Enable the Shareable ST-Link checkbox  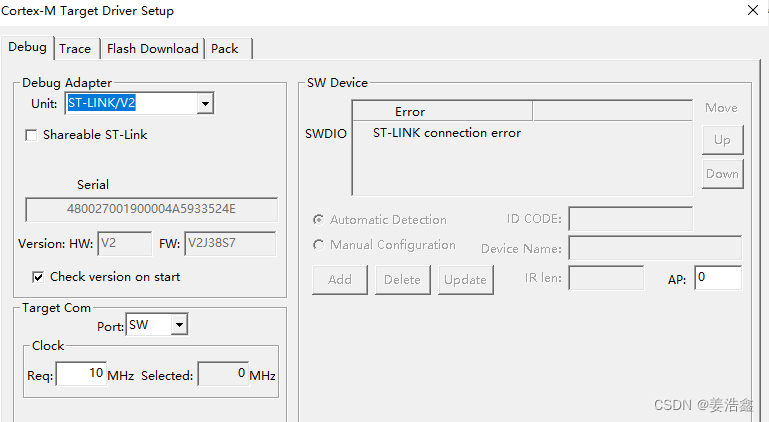point(31,135)
